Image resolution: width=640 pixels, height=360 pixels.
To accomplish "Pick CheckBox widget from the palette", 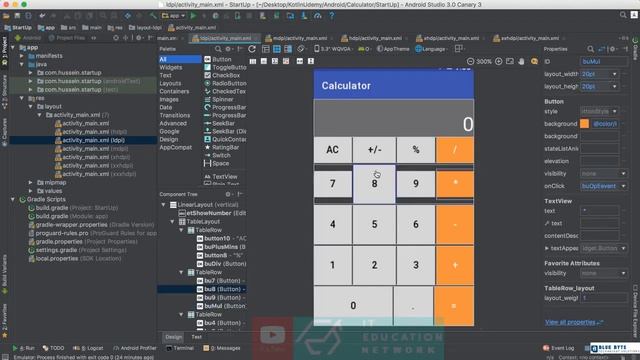I will tap(222, 76).
